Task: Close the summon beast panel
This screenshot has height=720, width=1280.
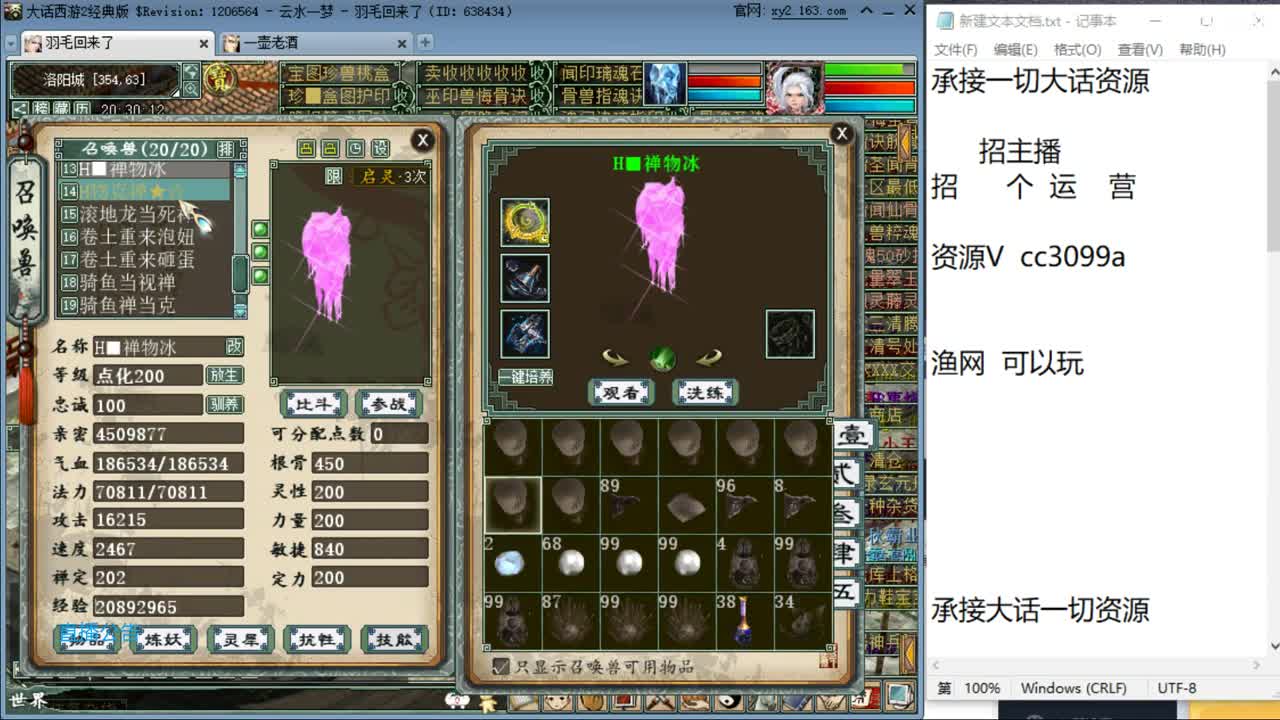Action: pos(422,140)
